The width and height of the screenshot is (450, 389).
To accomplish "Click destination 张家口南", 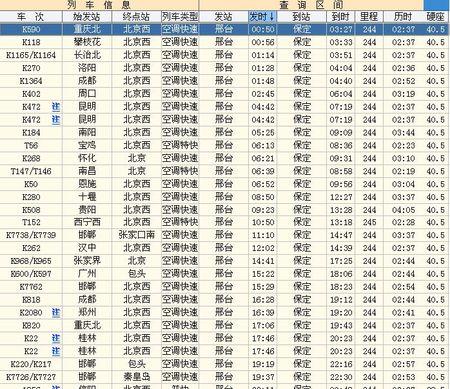I will coord(137,235).
